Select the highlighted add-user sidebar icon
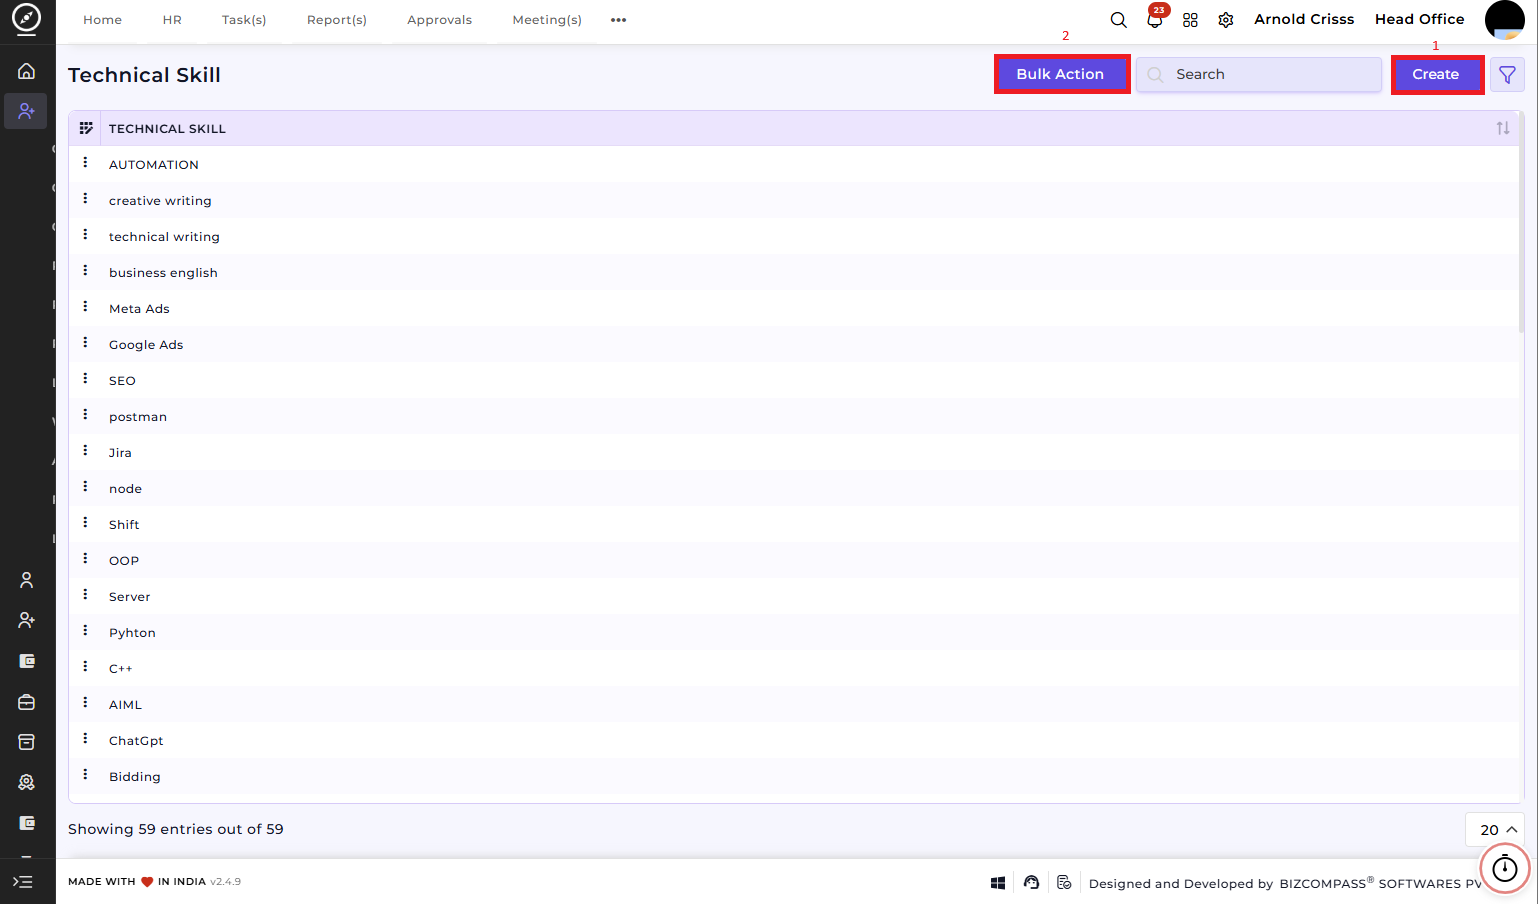 coord(26,111)
